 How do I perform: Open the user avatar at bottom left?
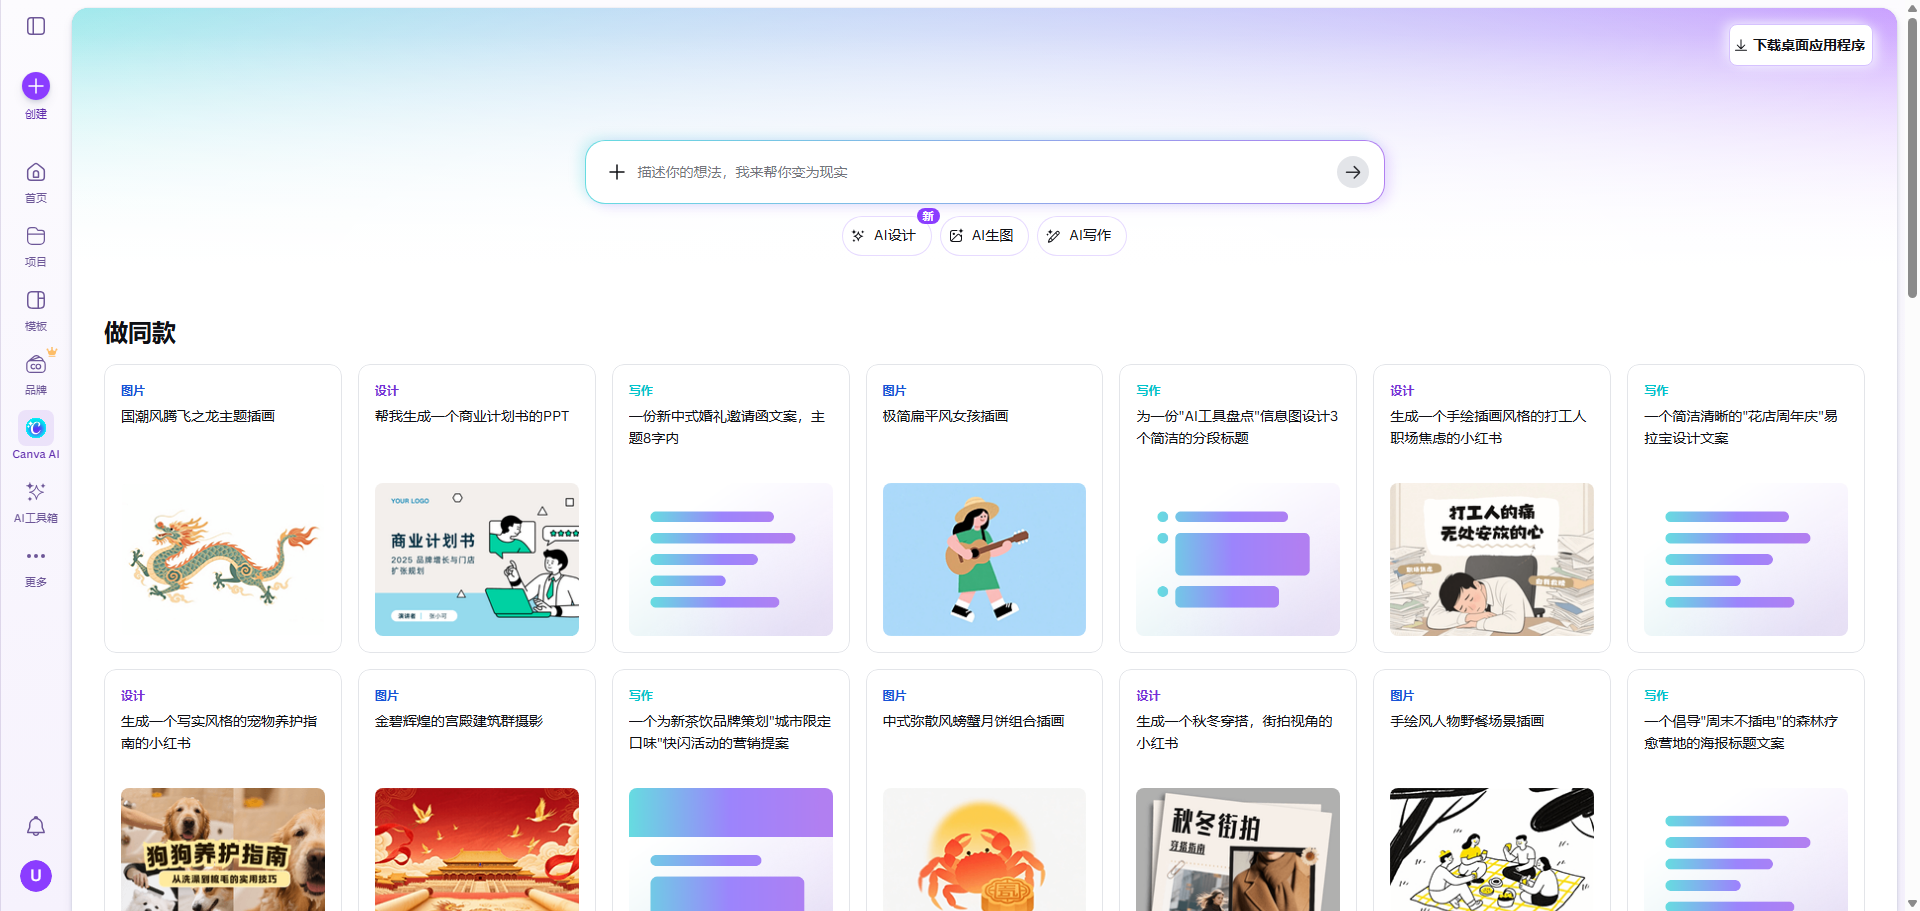(x=35, y=875)
